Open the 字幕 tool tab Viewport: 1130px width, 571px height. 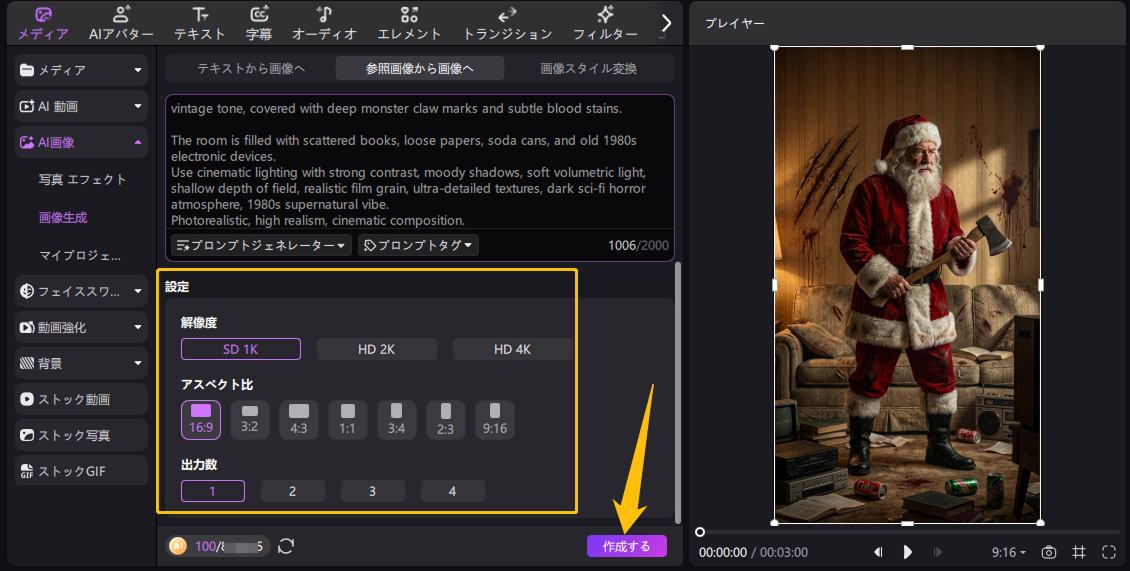259,23
